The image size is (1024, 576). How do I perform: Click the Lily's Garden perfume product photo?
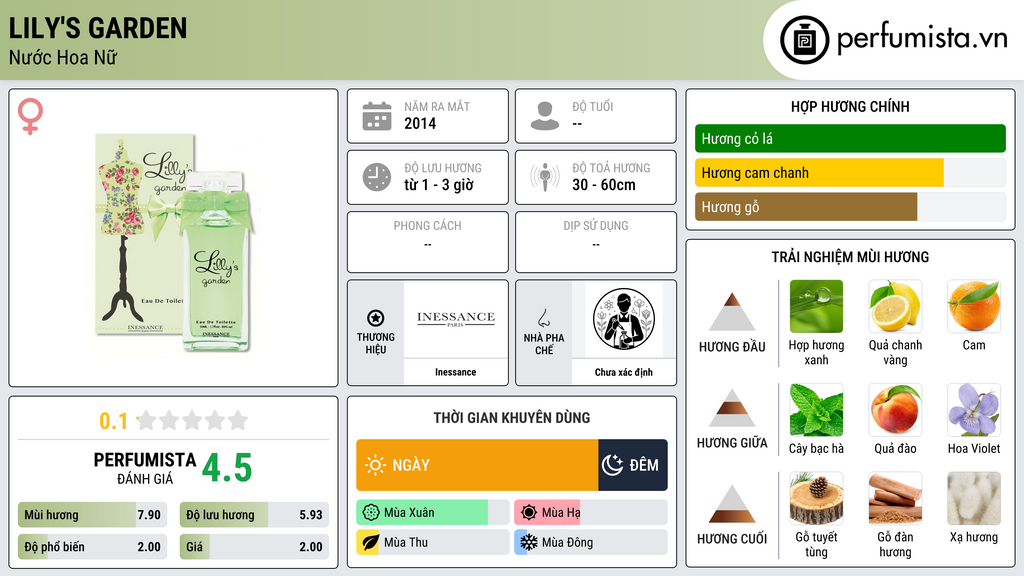[175, 242]
